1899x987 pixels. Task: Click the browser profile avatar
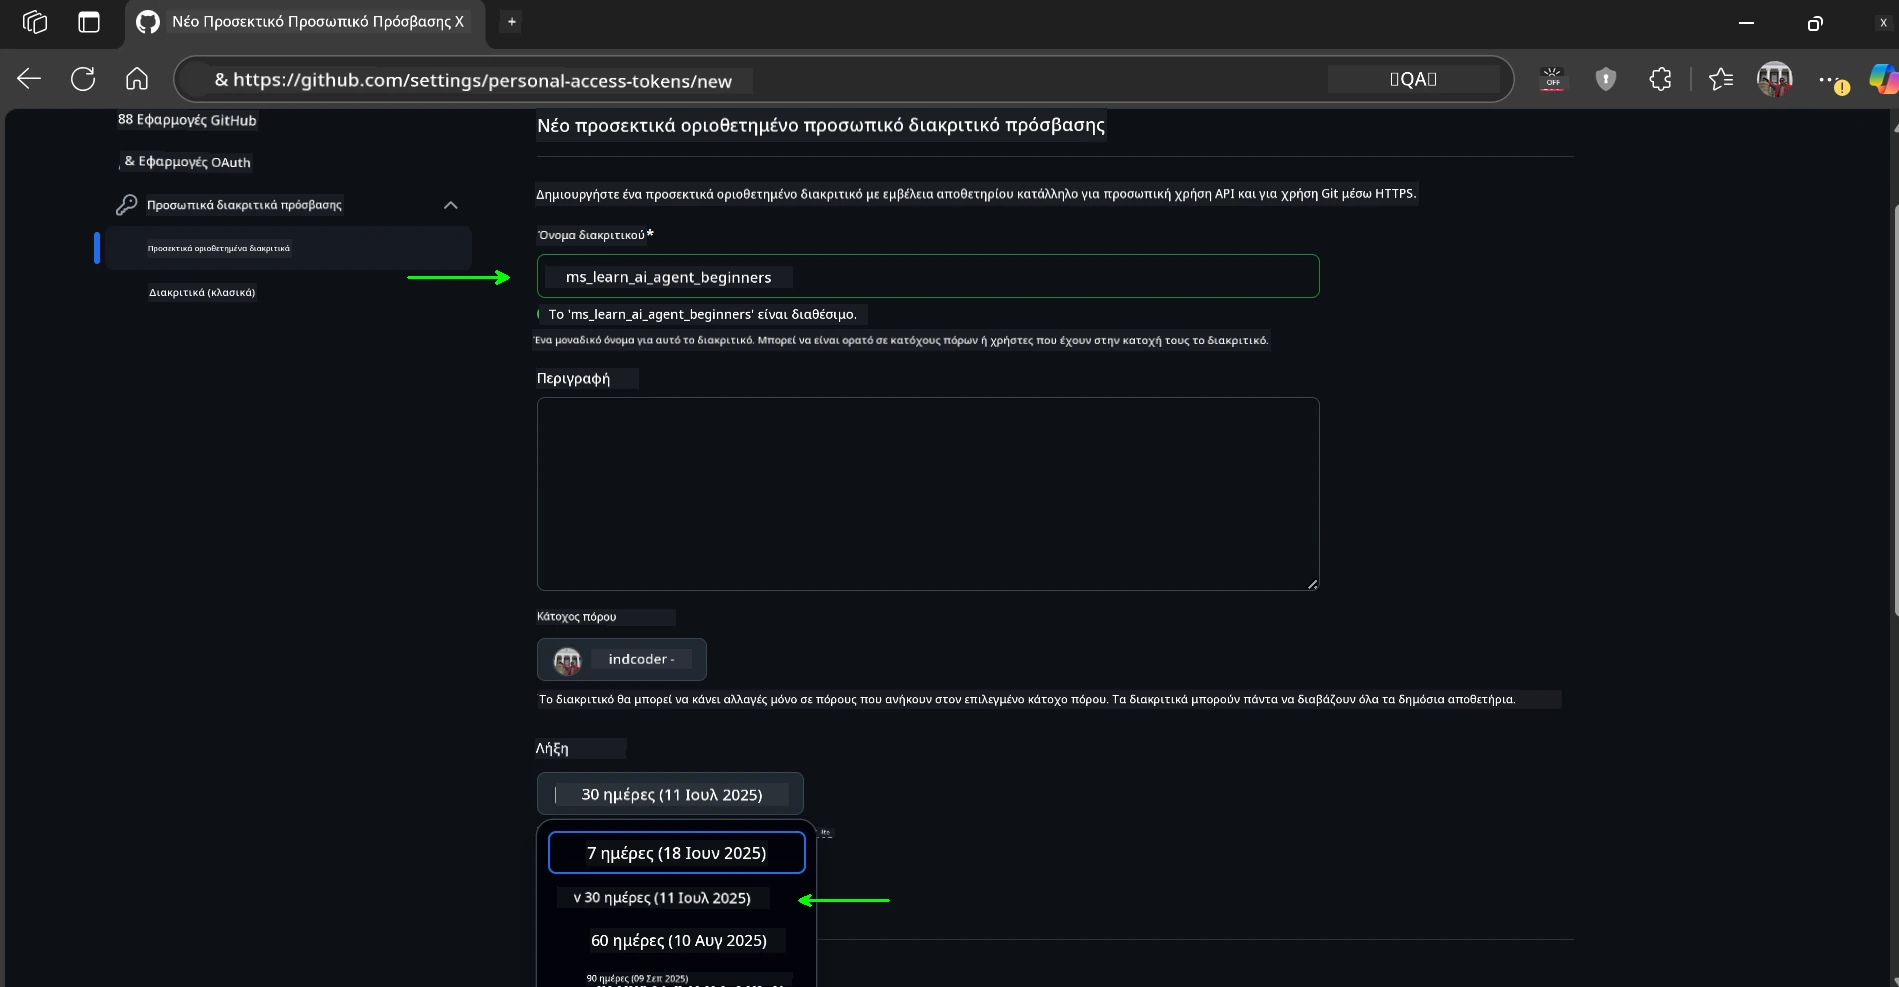click(x=1774, y=79)
